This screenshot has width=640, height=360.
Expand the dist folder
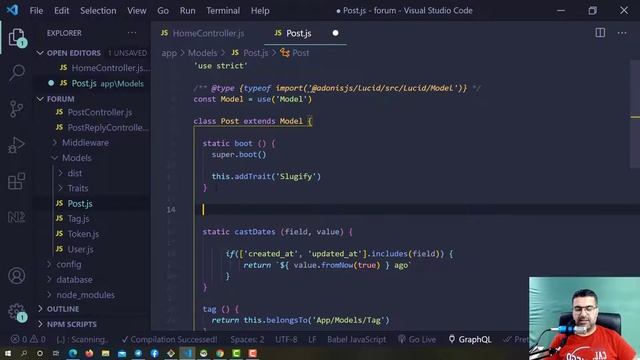point(74,173)
